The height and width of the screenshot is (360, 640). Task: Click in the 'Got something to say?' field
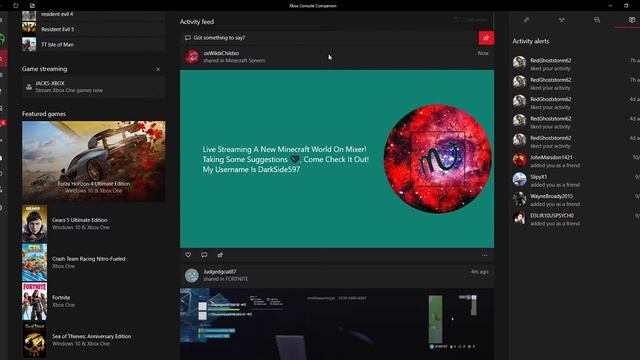(x=329, y=38)
